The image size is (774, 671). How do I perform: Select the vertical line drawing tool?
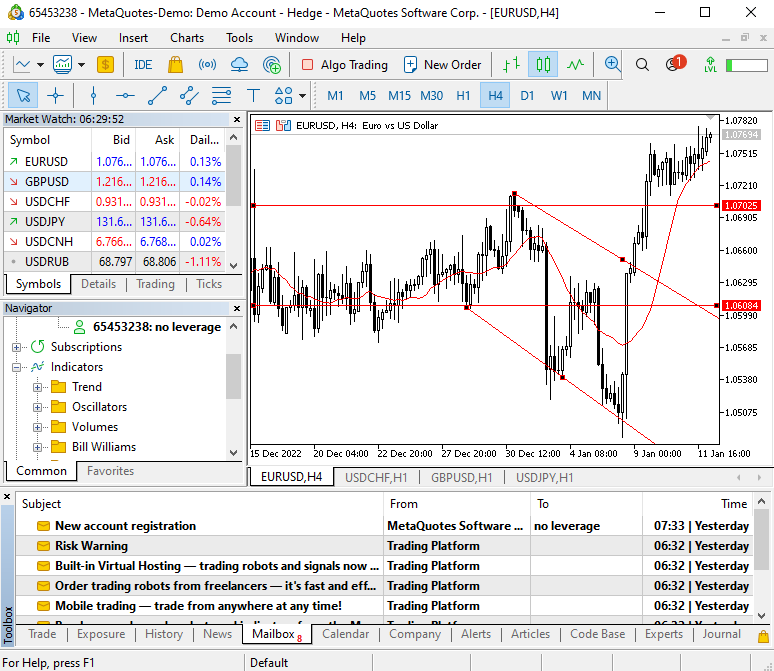(x=93, y=95)
